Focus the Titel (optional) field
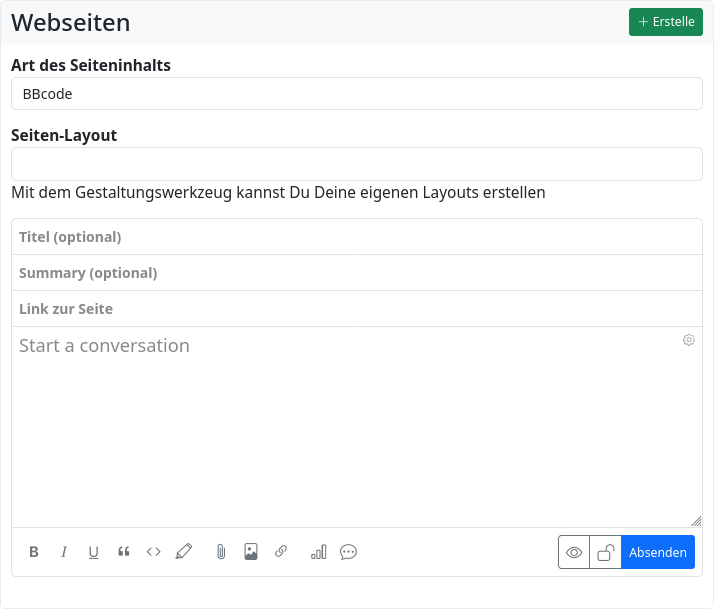Viewport: 714px width, 609px height. 357,237
